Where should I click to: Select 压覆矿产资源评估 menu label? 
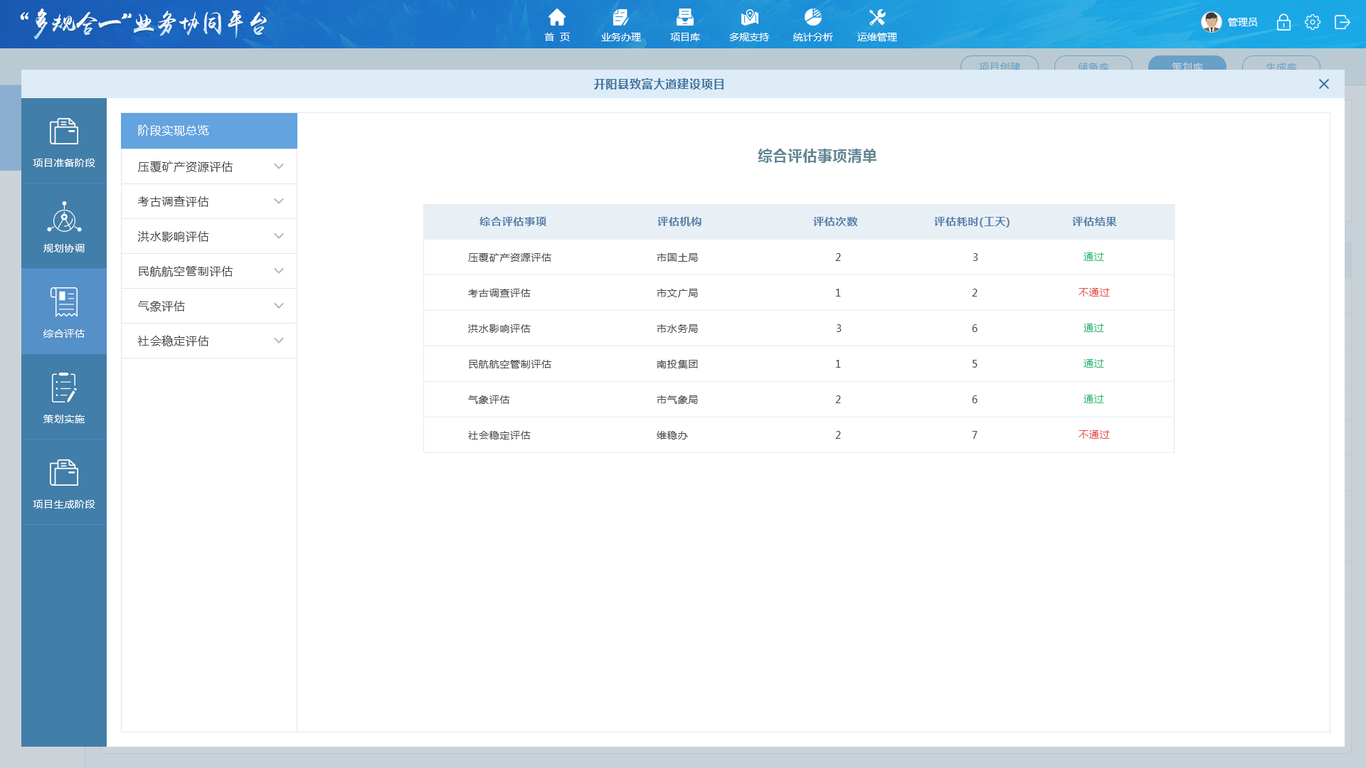(x=185, y=167)
